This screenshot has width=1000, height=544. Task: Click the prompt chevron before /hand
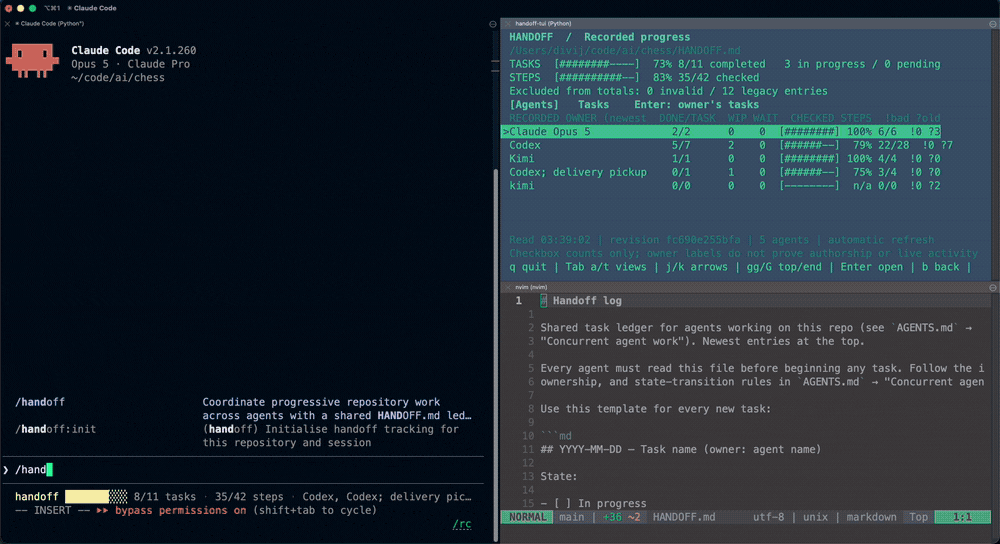[6, 470]
